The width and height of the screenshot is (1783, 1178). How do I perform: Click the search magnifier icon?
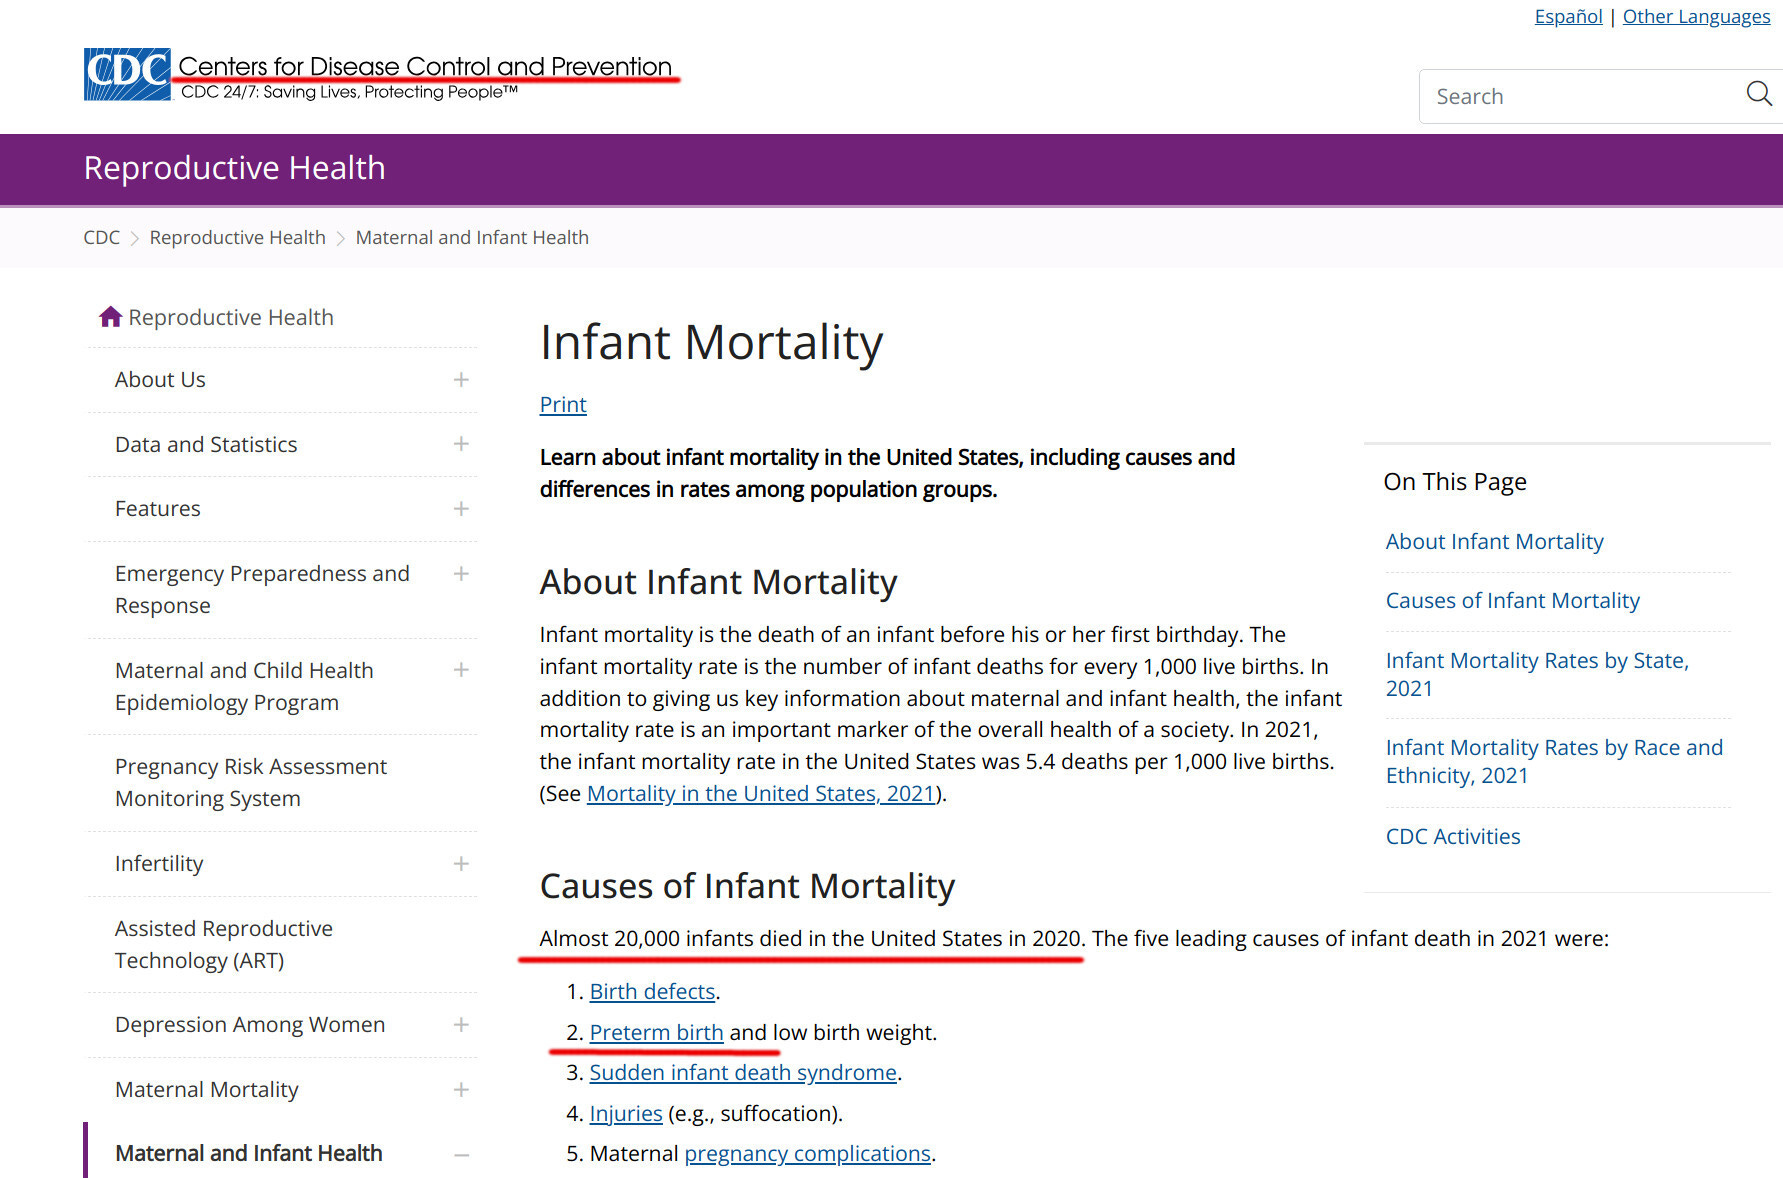(1758, 95)
